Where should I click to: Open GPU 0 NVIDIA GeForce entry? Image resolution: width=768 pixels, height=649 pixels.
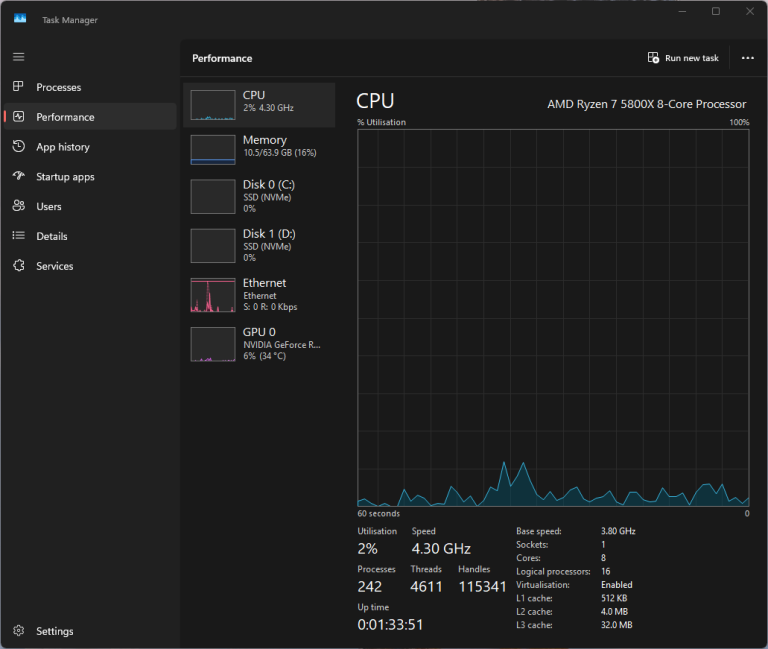(259, 343)
